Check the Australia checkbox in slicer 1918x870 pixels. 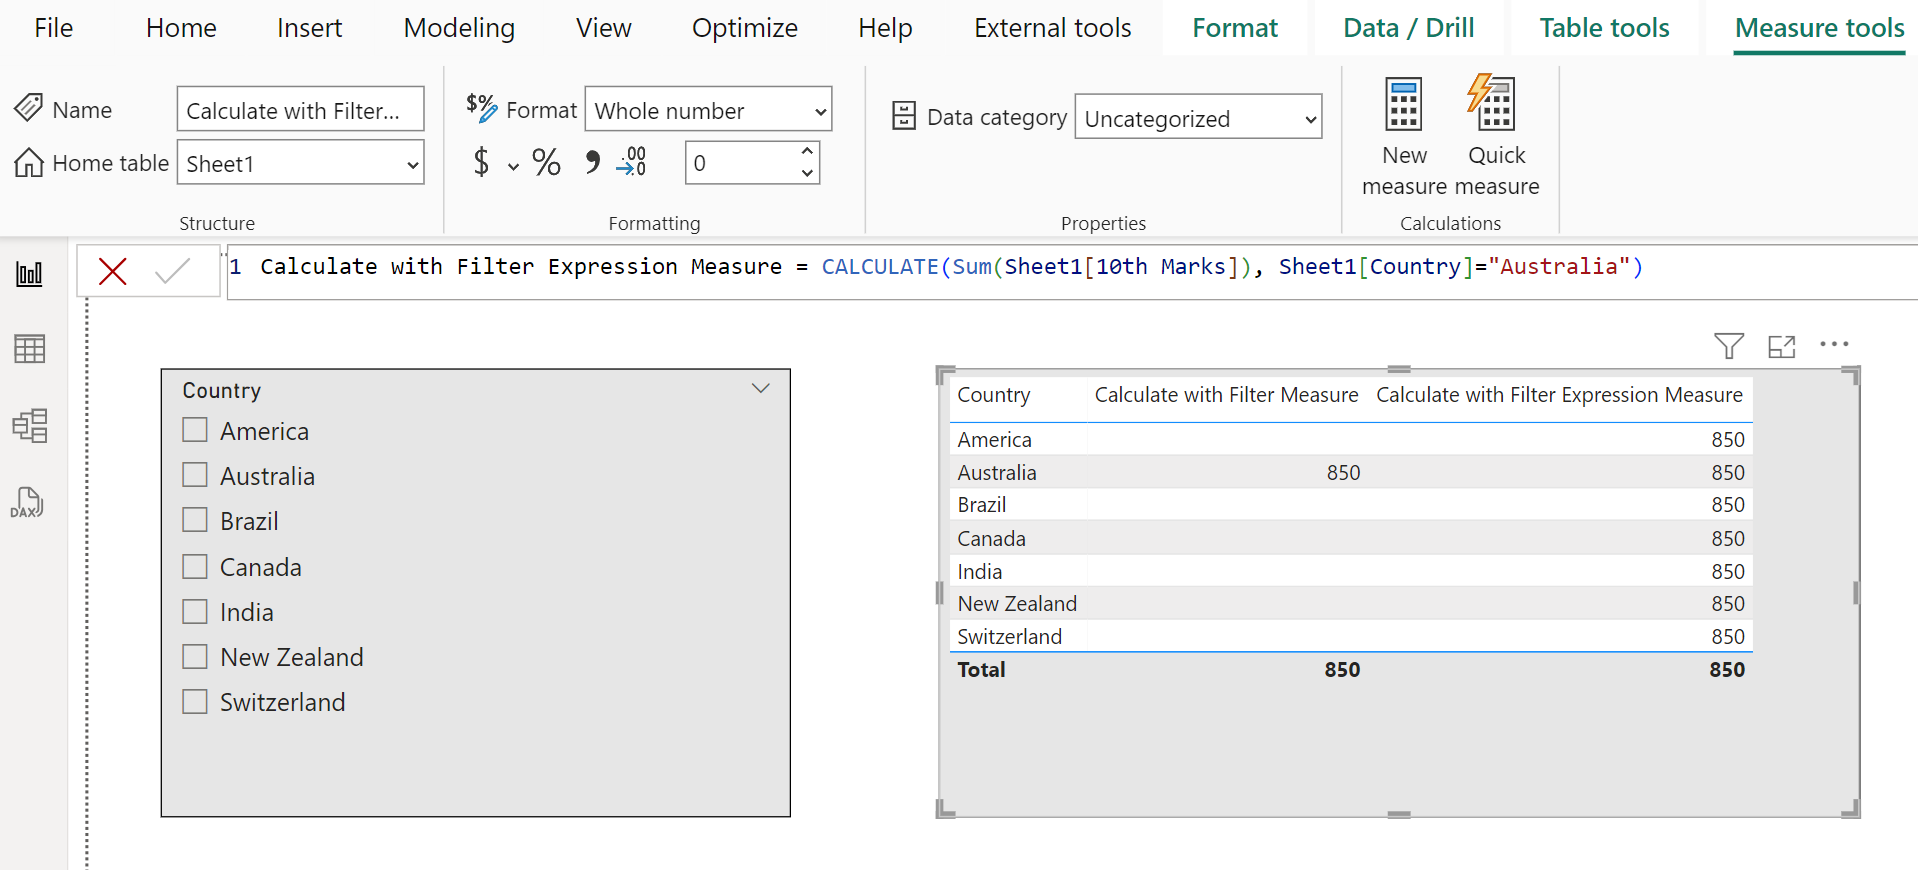(195, 475)
